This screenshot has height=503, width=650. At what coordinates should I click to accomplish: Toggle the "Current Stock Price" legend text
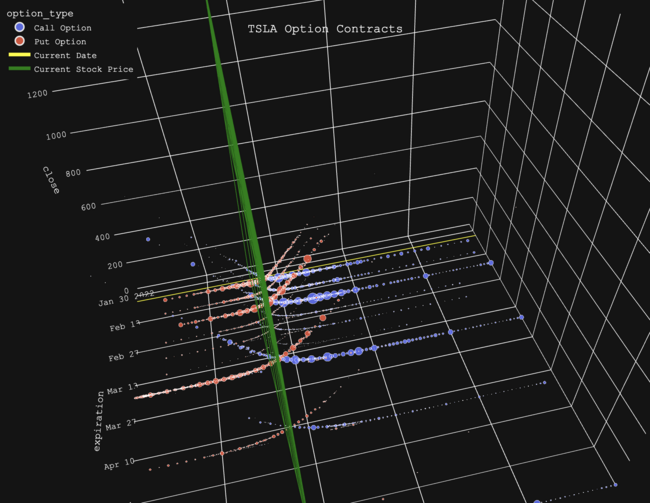(83, 70)
